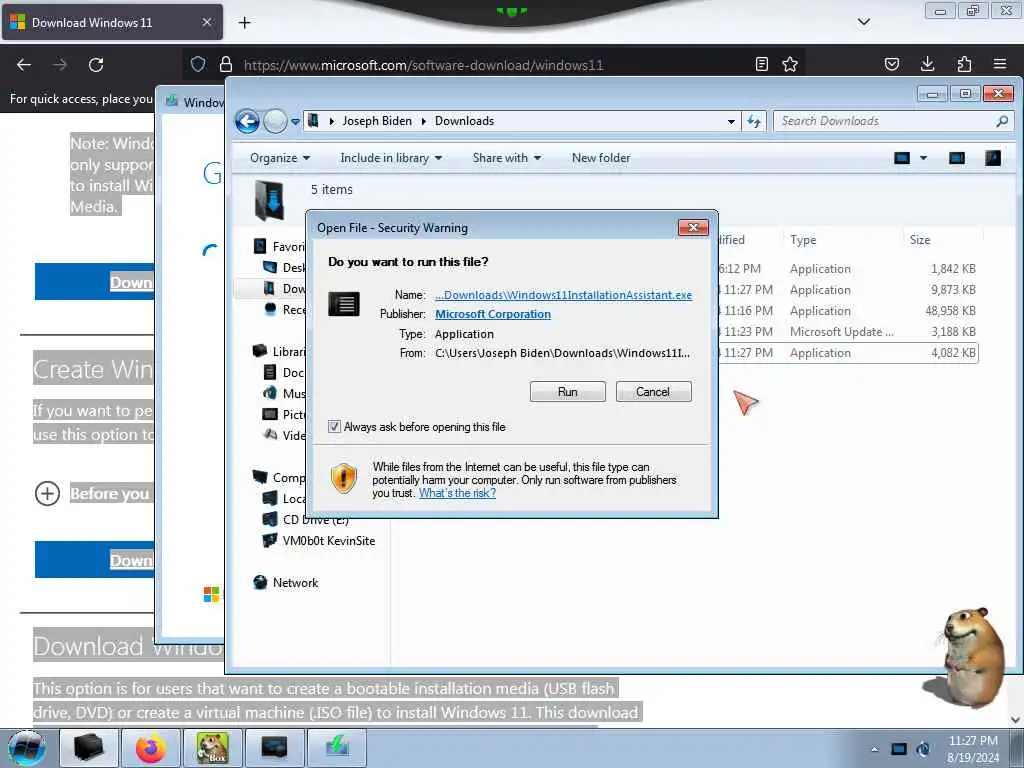Expand the Before you begin section
The width and height of the screenshot is (1024, 768).
(47, 494)
